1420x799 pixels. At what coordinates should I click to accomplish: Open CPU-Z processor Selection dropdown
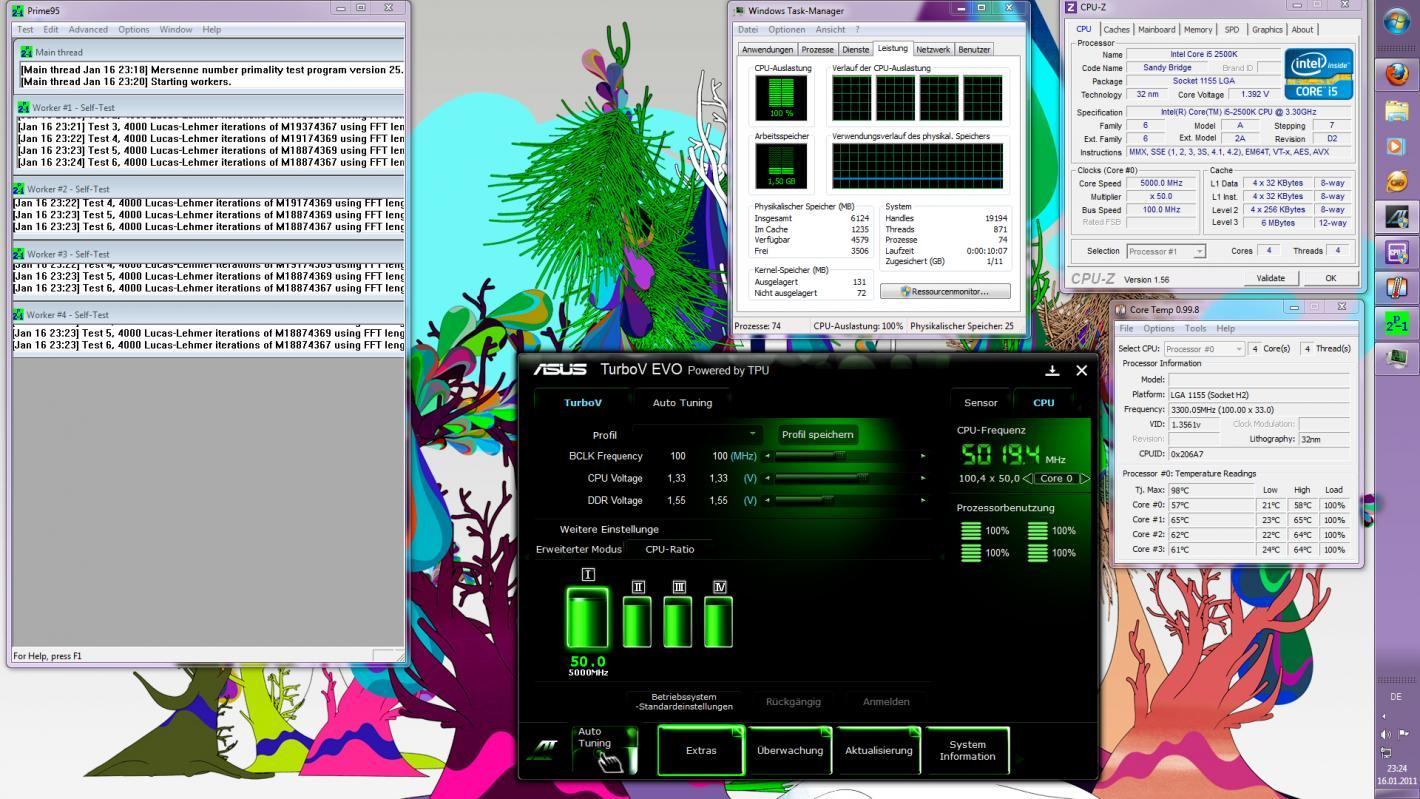[x=1166, y=251]
